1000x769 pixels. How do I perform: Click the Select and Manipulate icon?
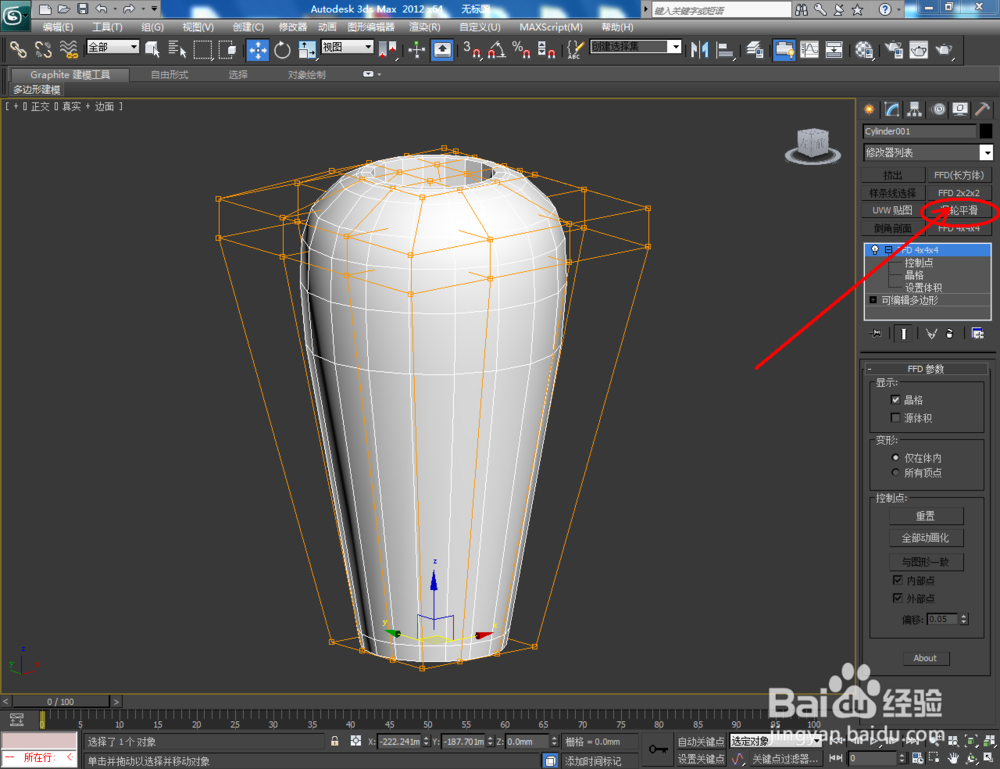point(416,49)
